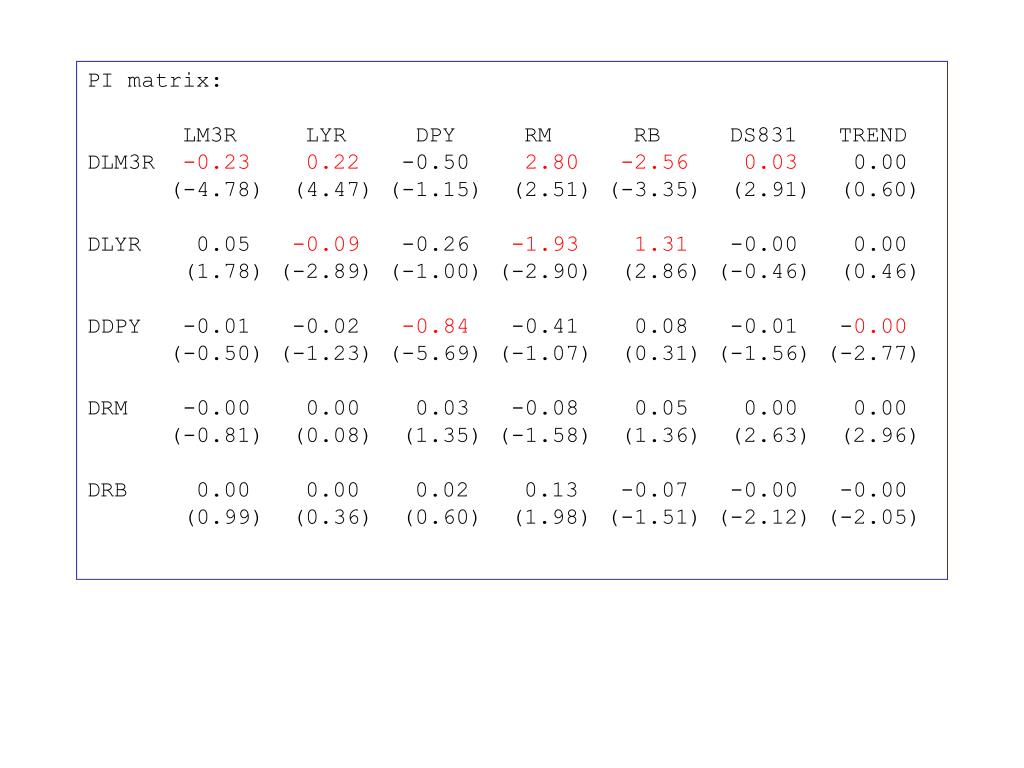This screenshot has height=768, width=1024.
Task: Click the (-2.77) t-statistic under TREND
Action: pos(873,353)
